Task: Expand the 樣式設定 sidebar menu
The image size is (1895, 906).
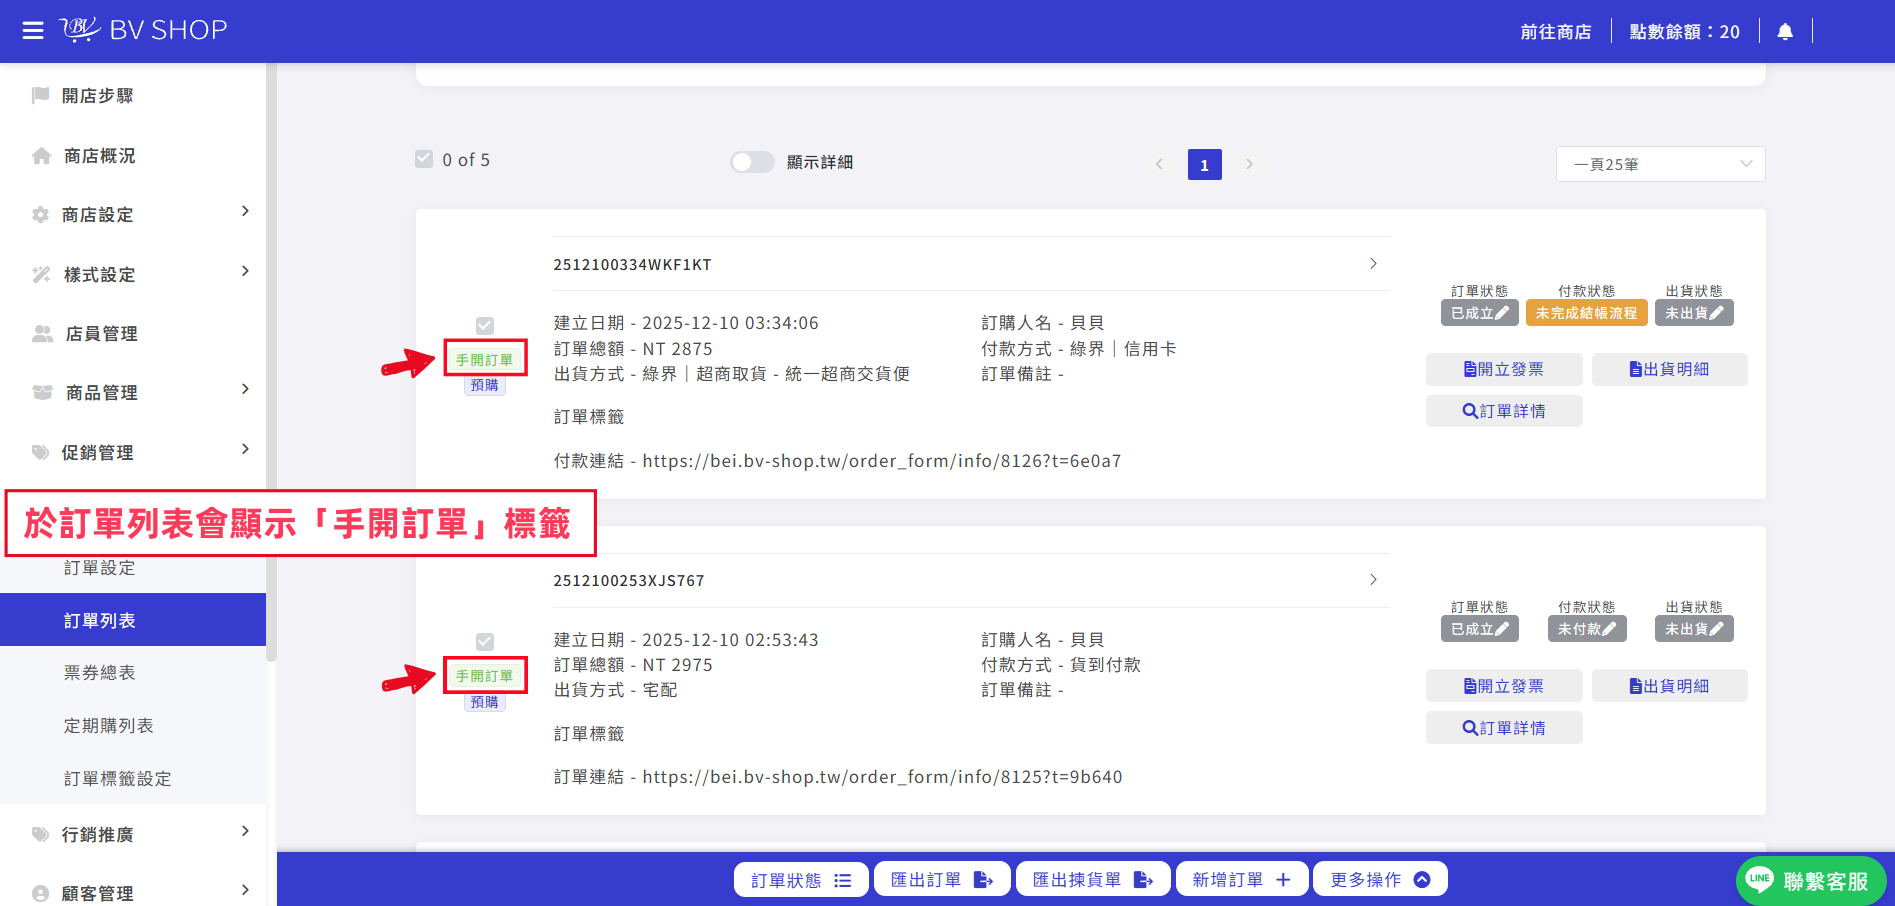Action: point(246,271)
